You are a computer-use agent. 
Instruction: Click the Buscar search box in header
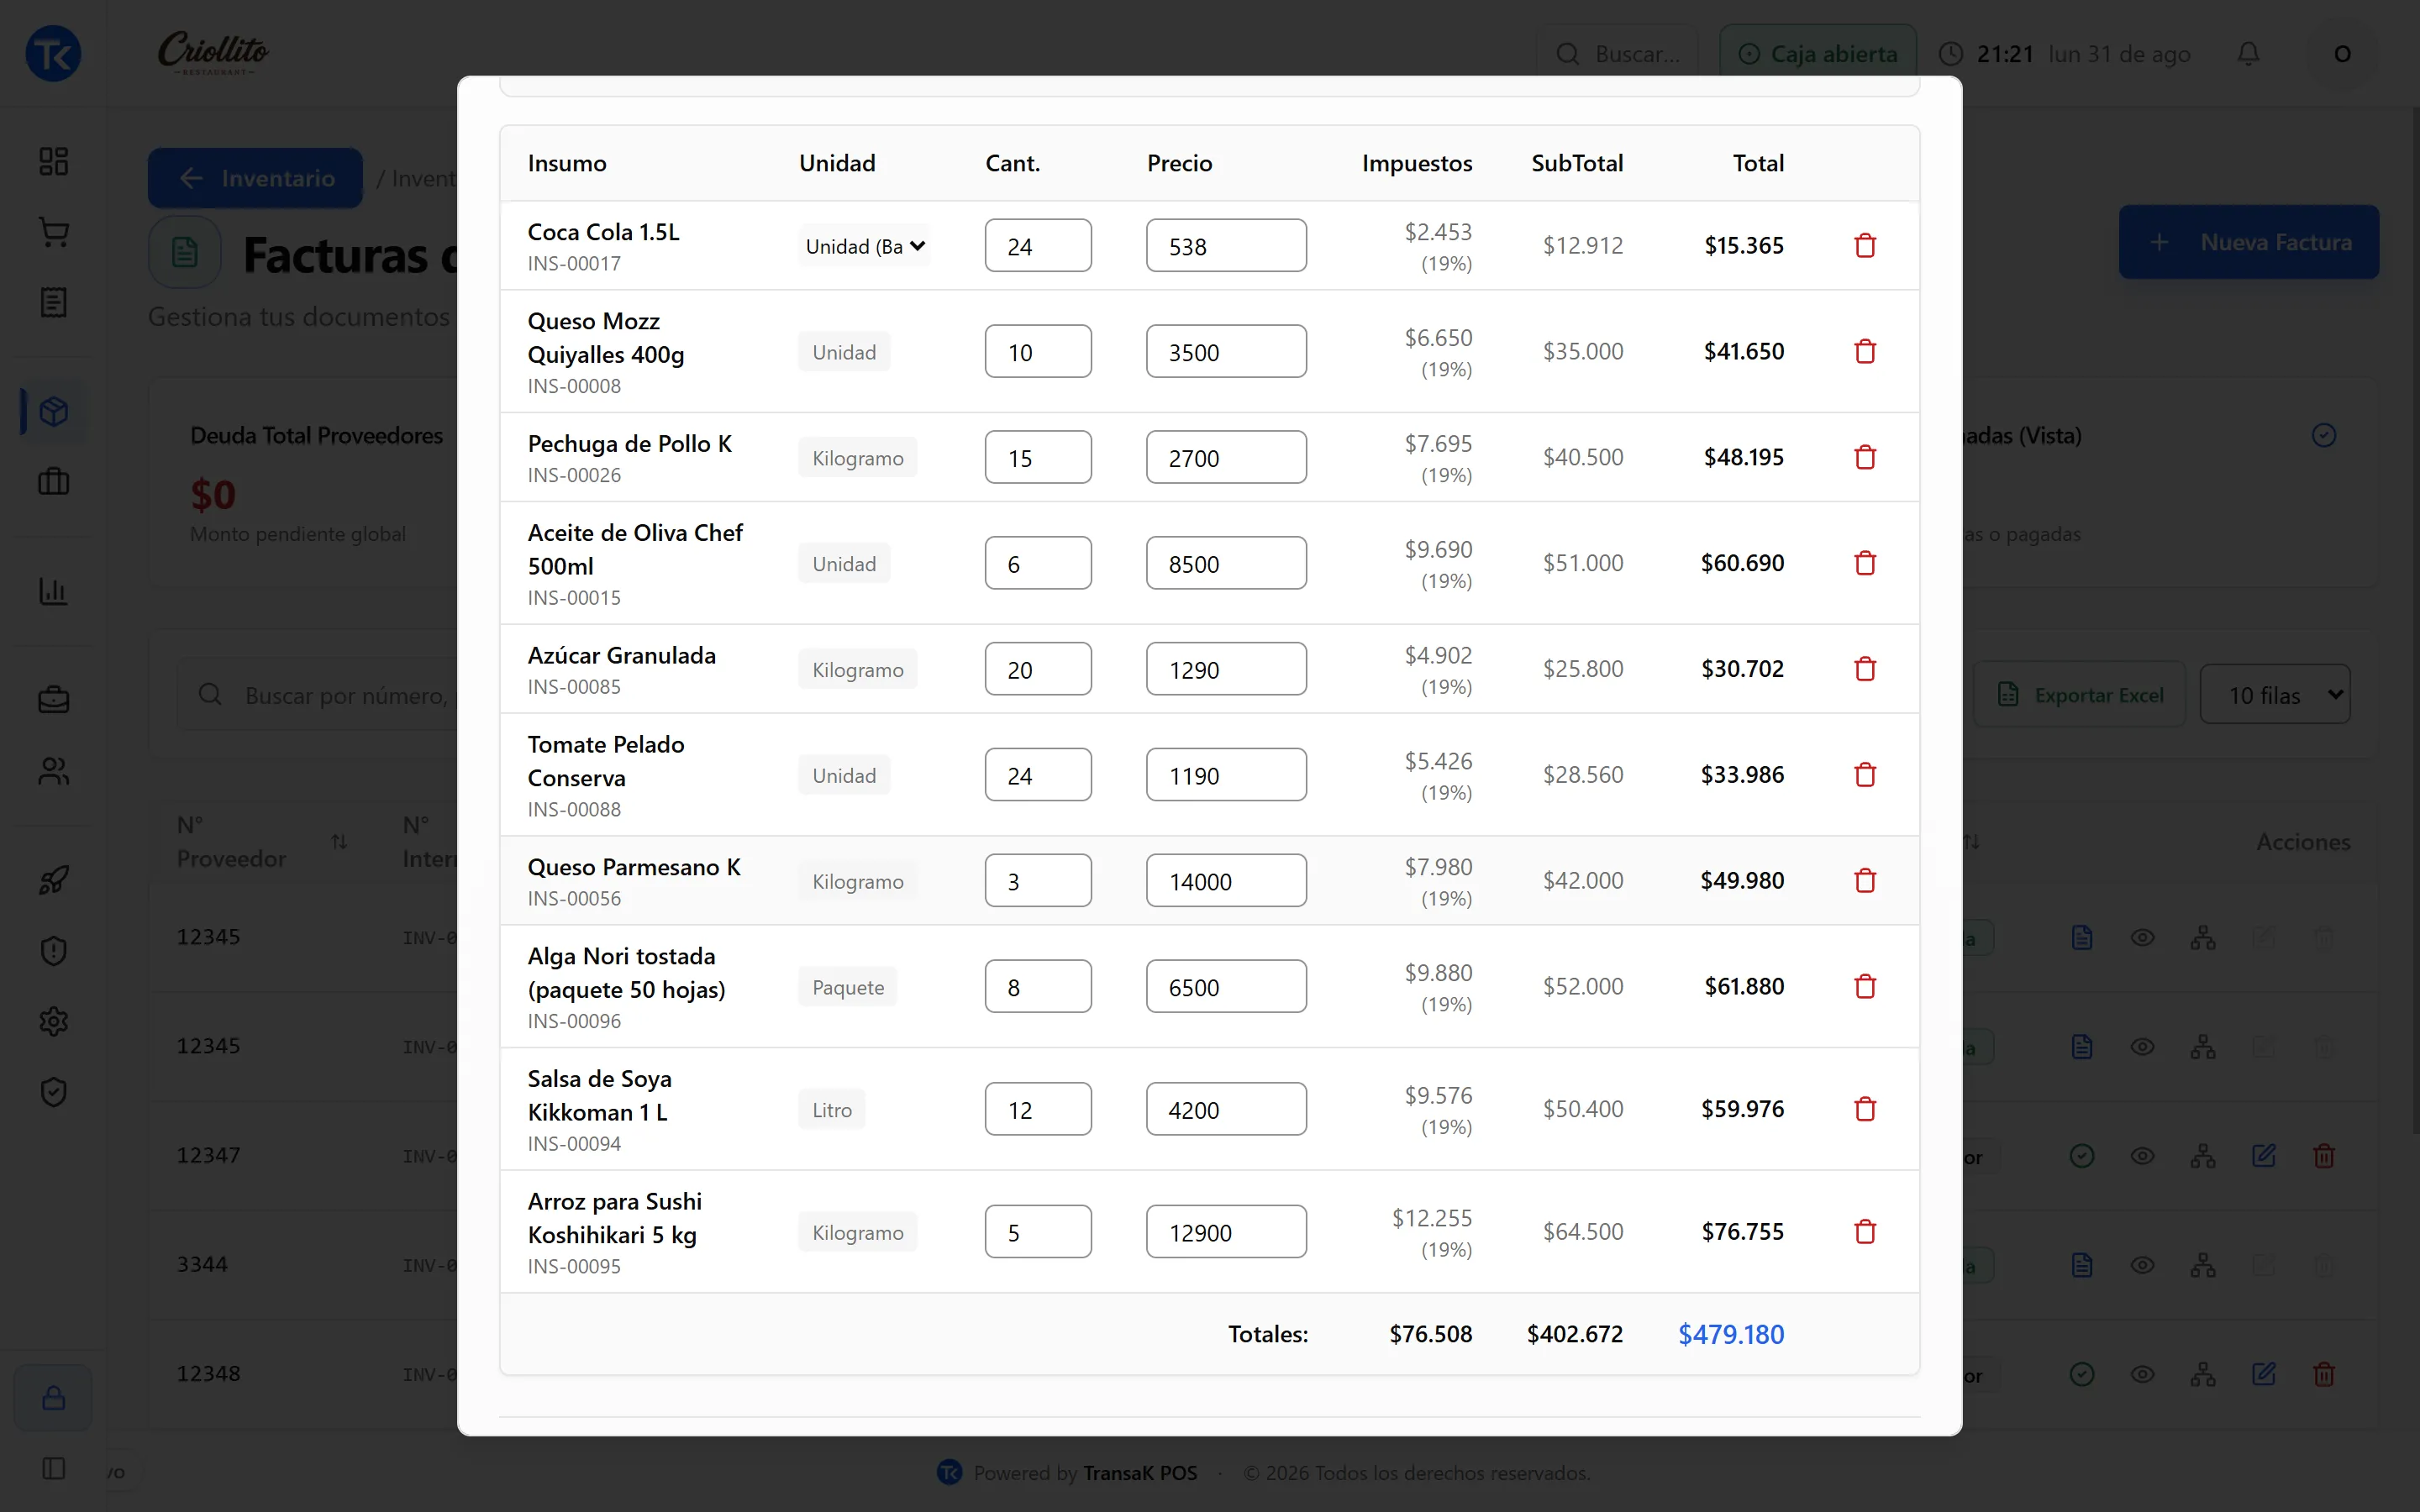coord(1618,53)
